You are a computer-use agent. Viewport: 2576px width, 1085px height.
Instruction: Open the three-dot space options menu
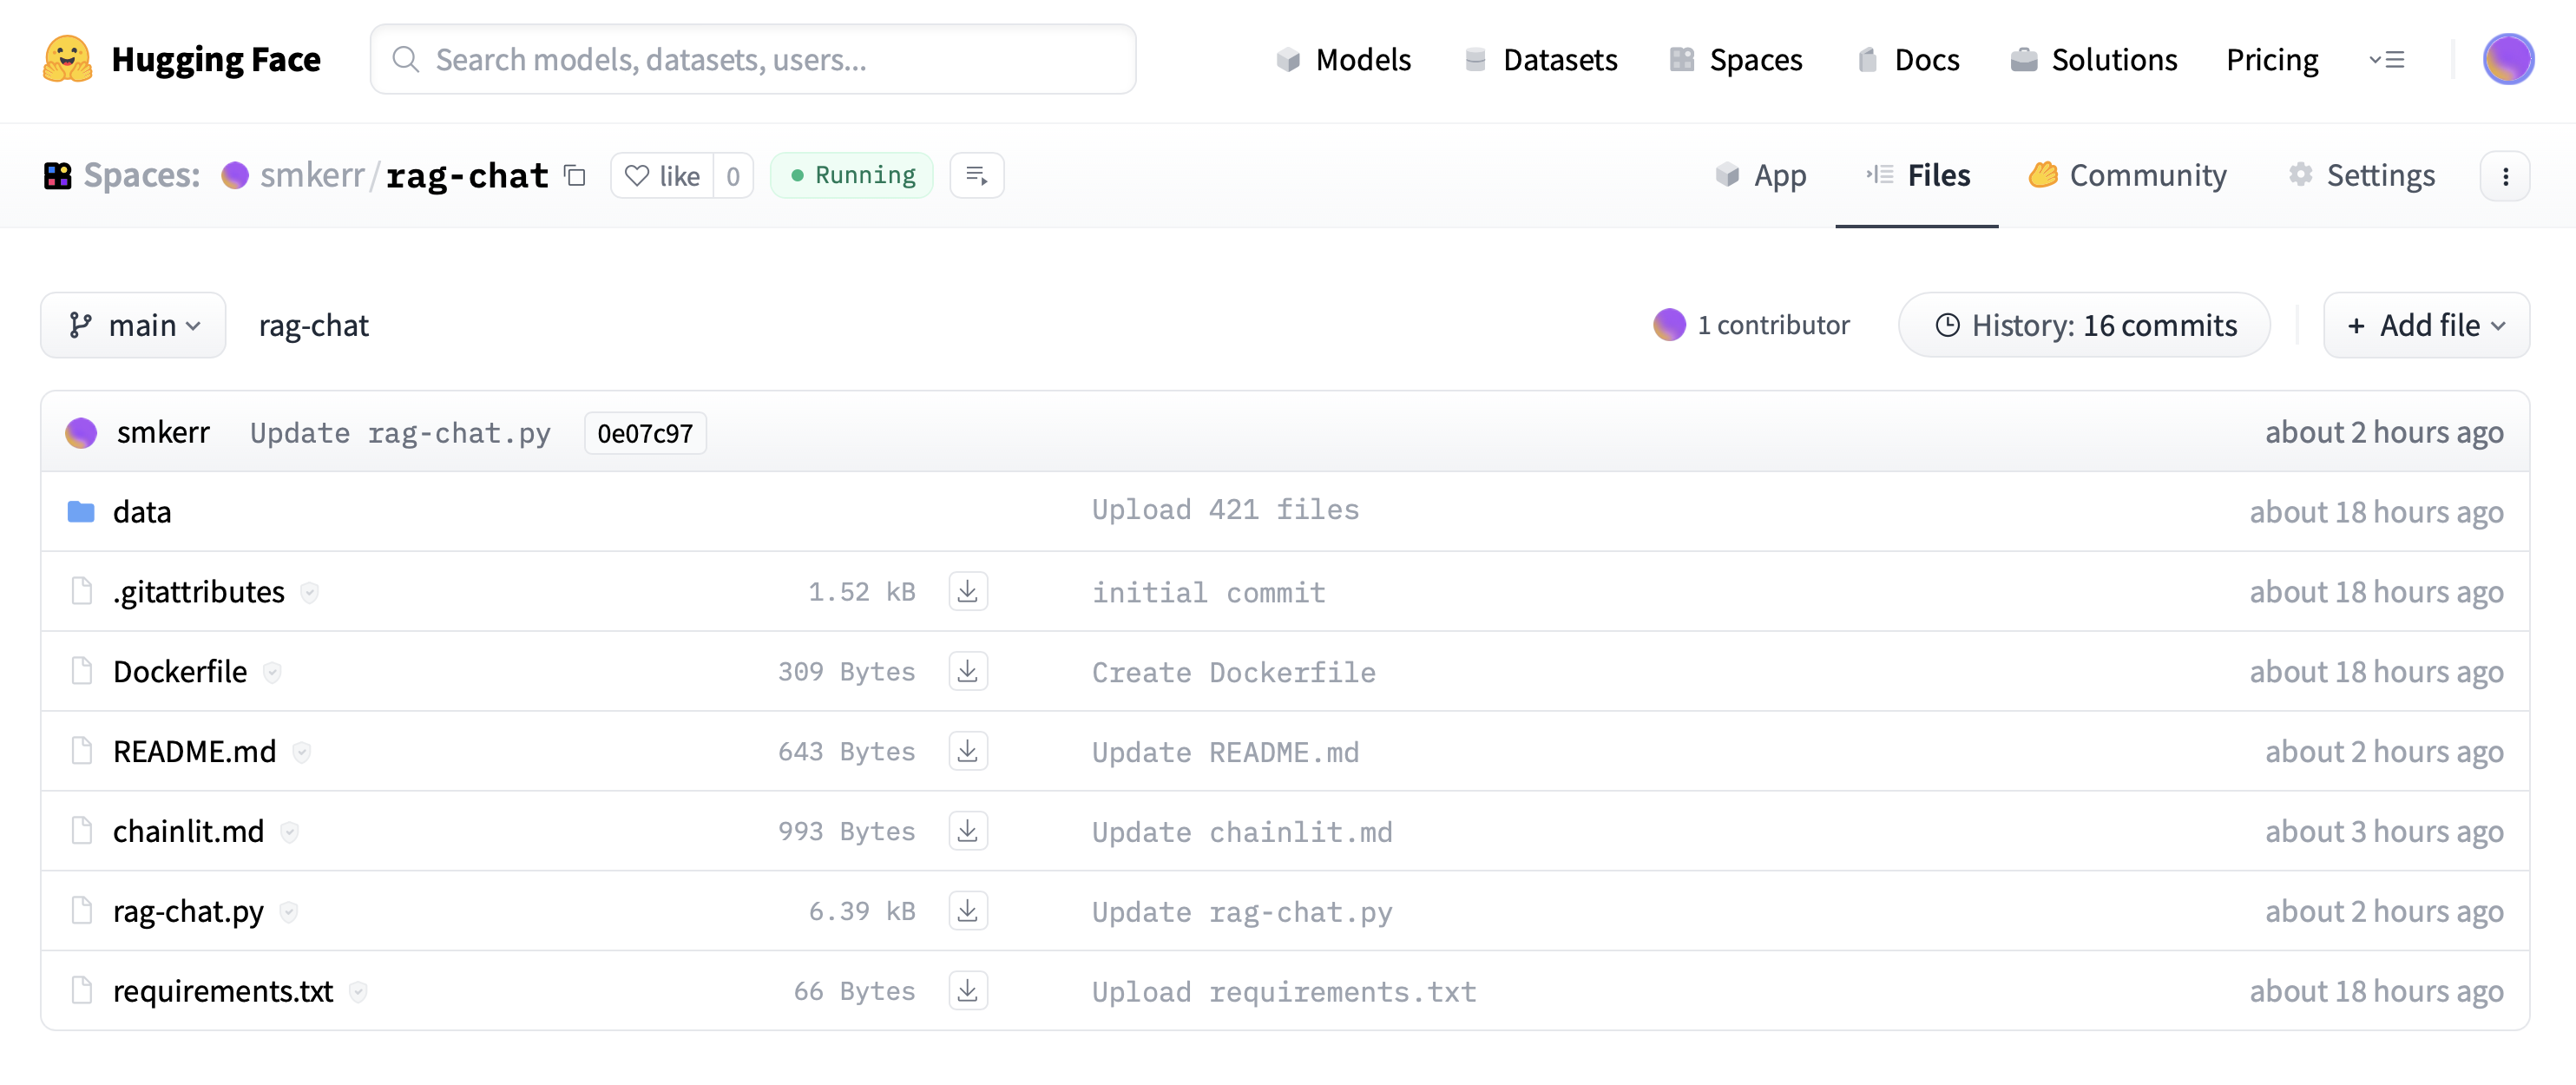(x=2504, y=176)
